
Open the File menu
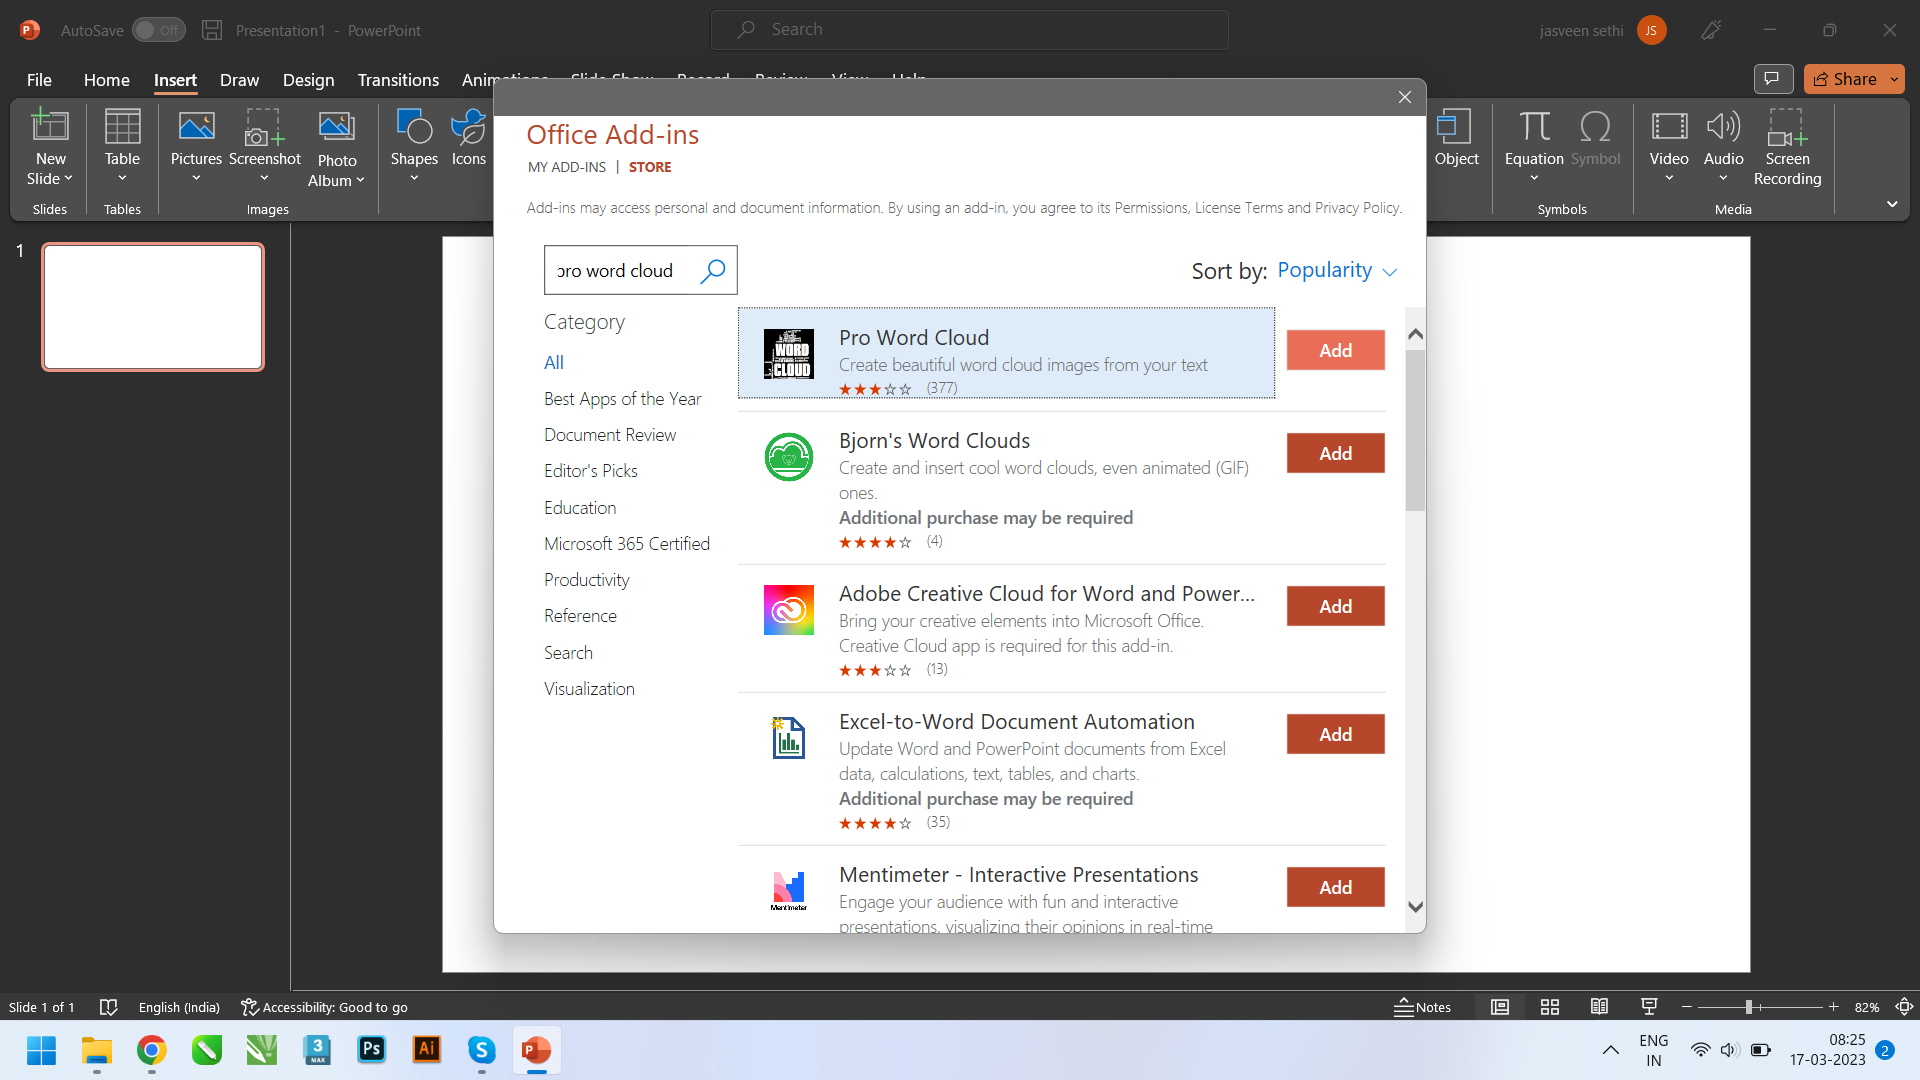(39, 80)
